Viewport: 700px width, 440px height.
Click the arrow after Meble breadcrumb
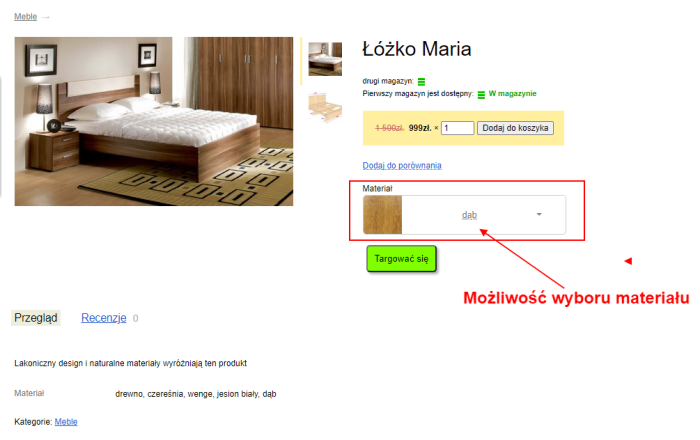(x=46, y=17)
